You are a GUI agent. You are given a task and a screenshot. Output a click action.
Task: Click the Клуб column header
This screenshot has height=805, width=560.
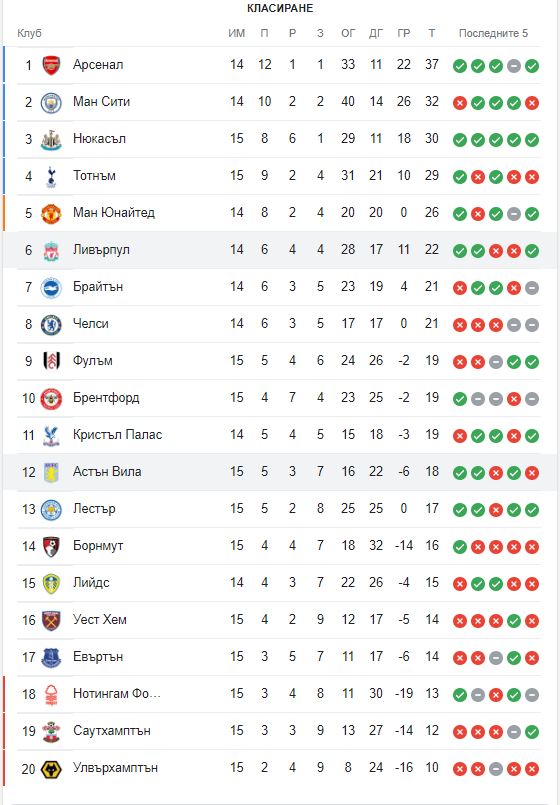pos(29,33)
